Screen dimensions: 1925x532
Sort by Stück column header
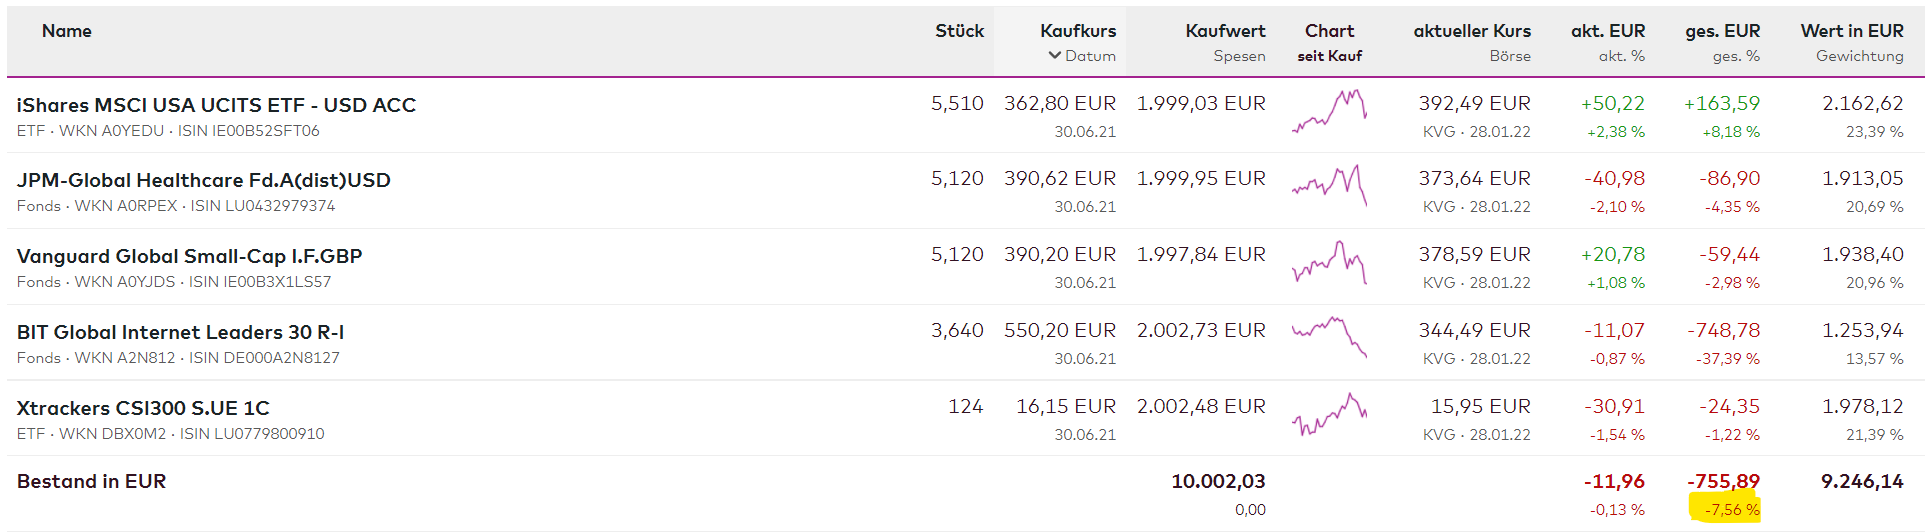click(x=959, y=31)
